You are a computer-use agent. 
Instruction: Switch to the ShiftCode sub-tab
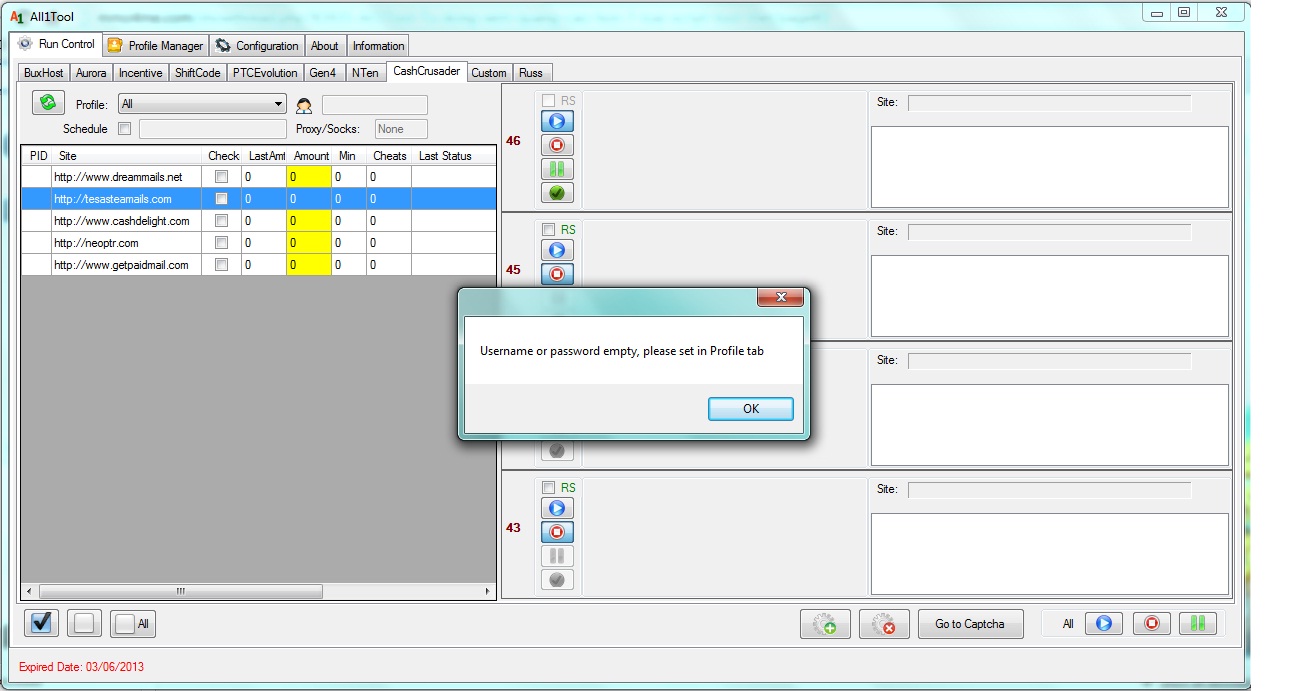(198, 73)
